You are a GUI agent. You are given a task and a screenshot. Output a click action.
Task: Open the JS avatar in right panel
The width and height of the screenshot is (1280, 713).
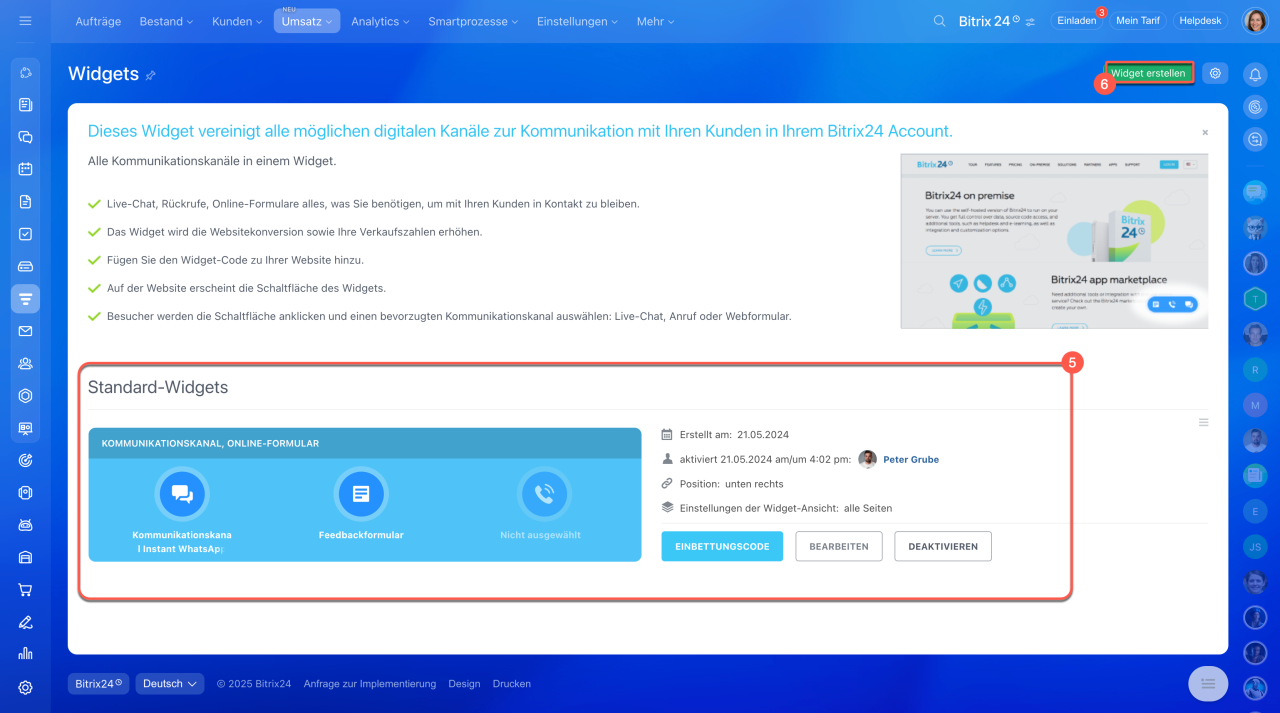tap(1255, 547)
